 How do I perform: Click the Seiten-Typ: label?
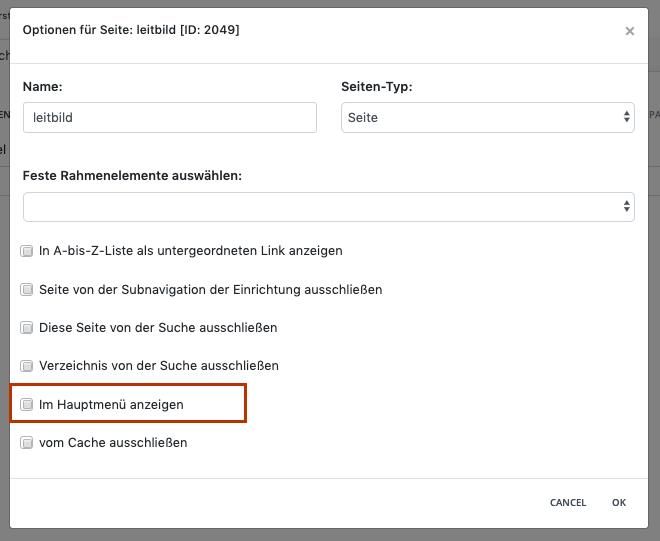377,86
